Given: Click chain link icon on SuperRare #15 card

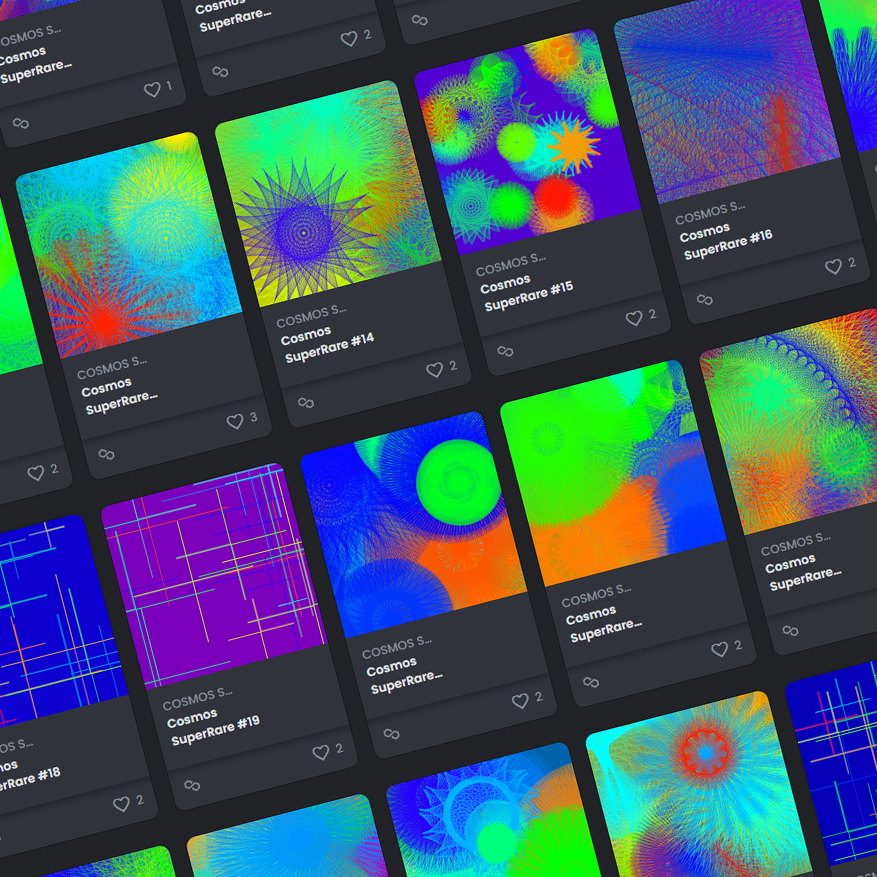Looking at the screenshot, I should point(506,351).
